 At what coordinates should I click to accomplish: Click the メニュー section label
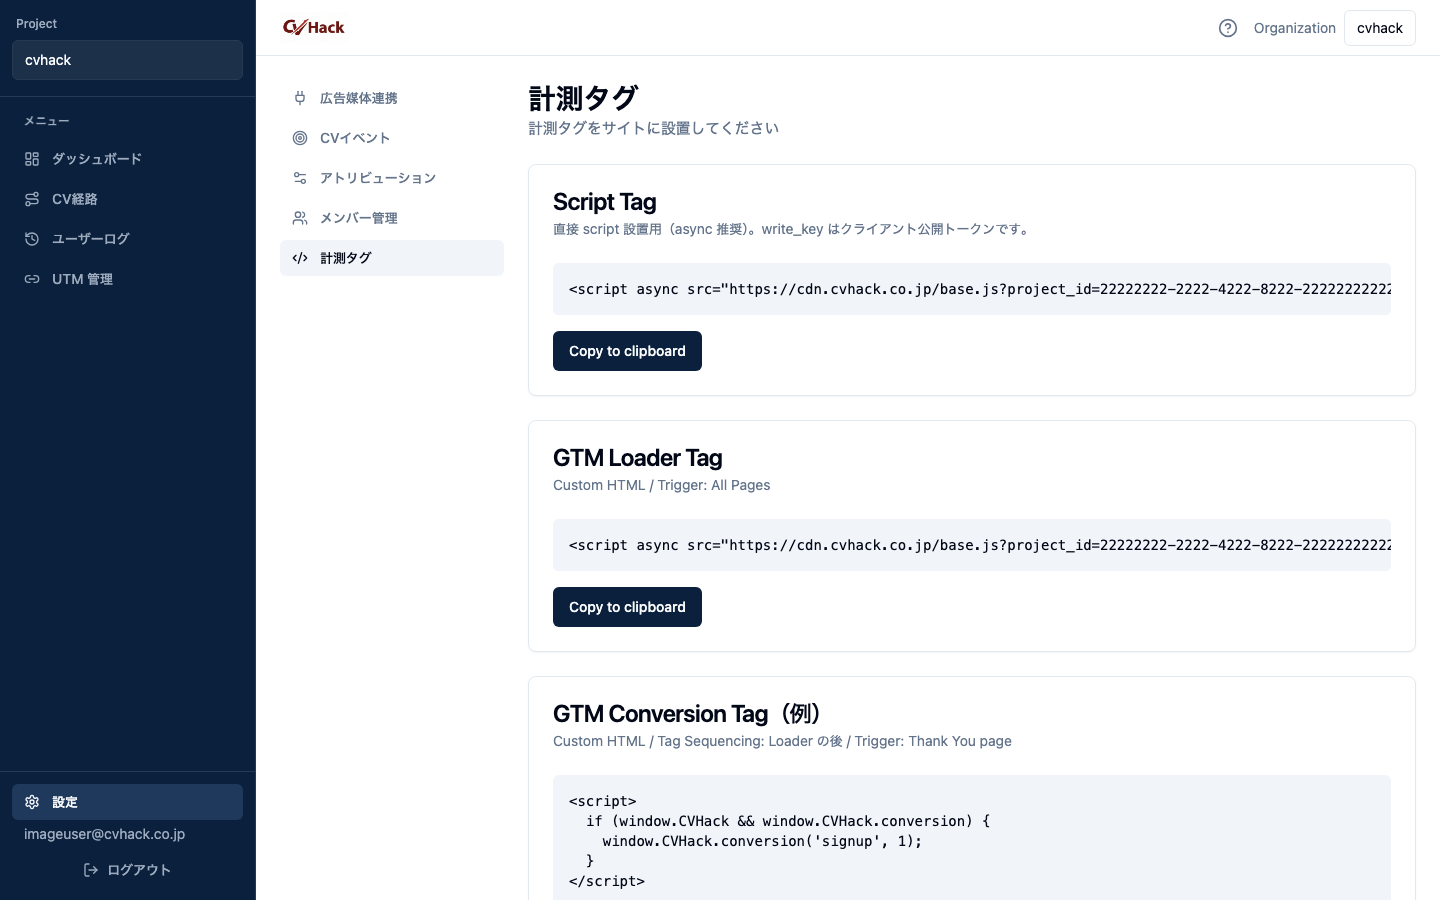pos(47,121)
